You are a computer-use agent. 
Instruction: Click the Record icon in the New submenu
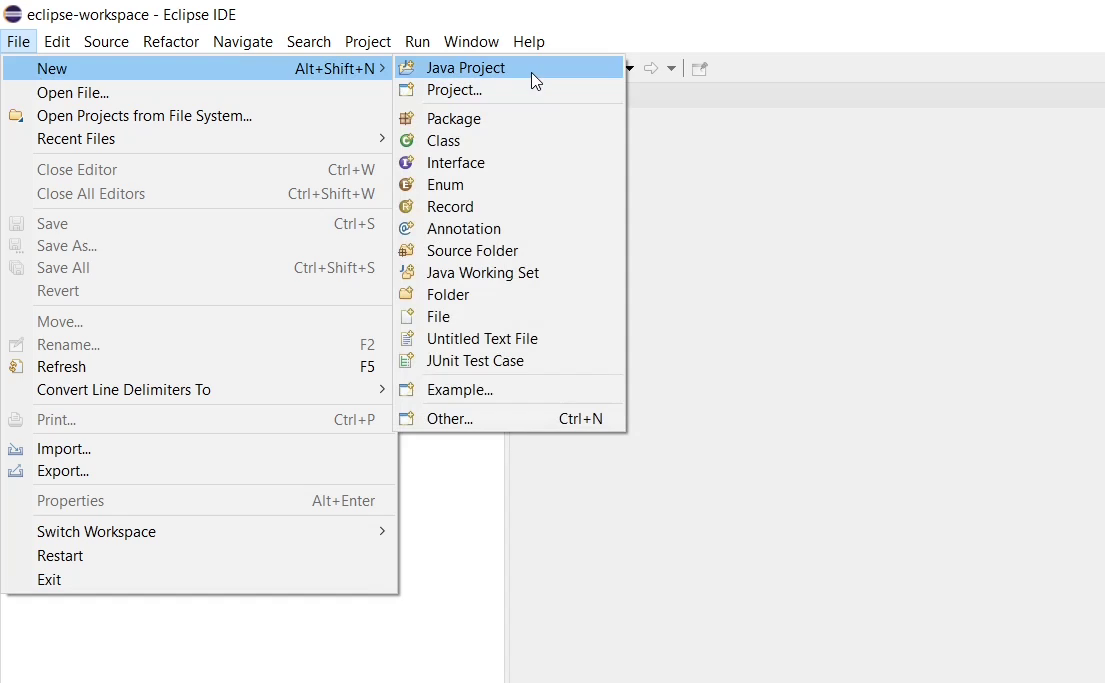point(407,207)
